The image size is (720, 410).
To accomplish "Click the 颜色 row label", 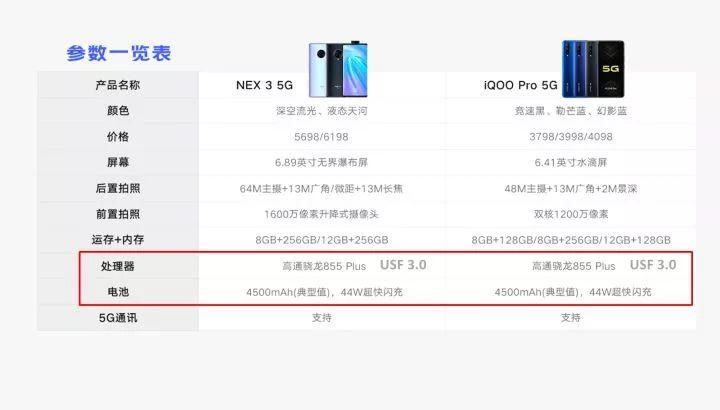I will pos(118,111).
